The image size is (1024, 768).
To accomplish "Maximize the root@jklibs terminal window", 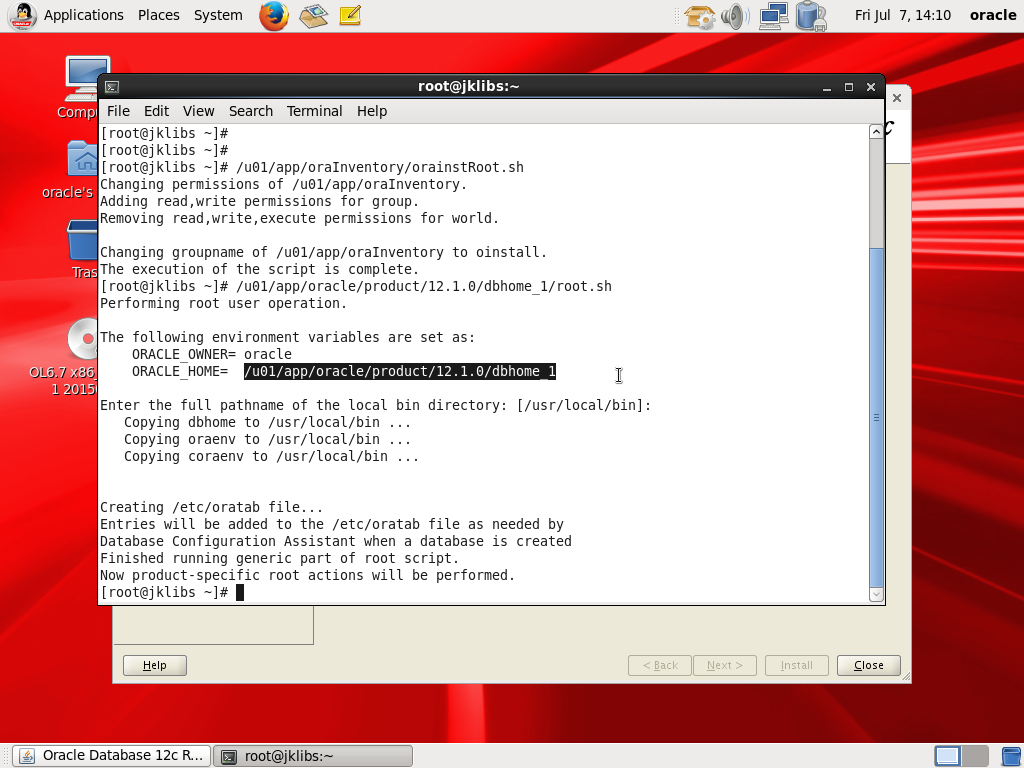I will [849, 87].
